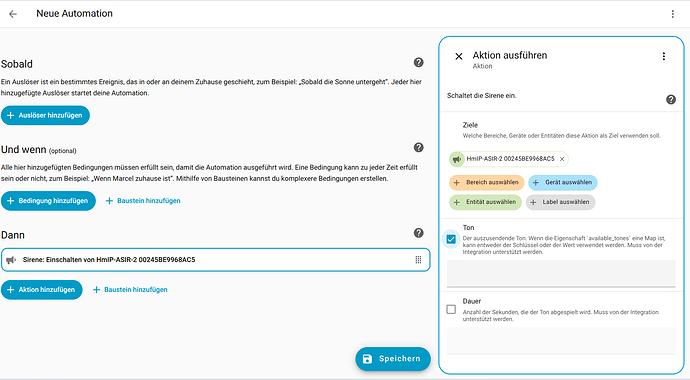Uncheck the Ton checkbox
The height and width of the screenshot is (380, 690).
click(451, 239)
